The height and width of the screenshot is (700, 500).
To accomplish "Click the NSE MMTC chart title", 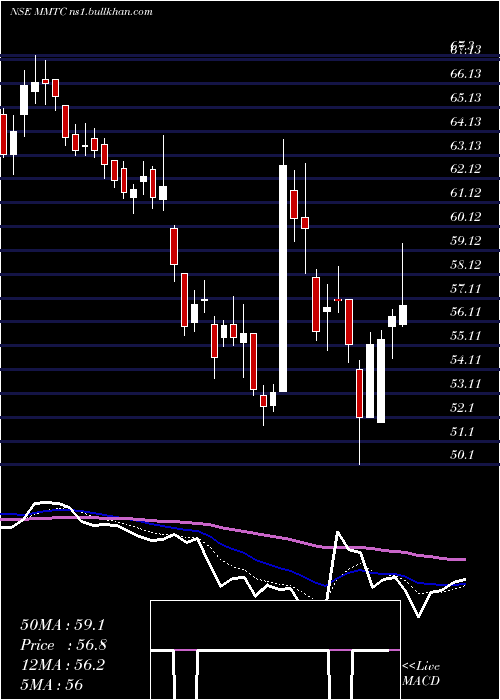I will click(81, 12).
